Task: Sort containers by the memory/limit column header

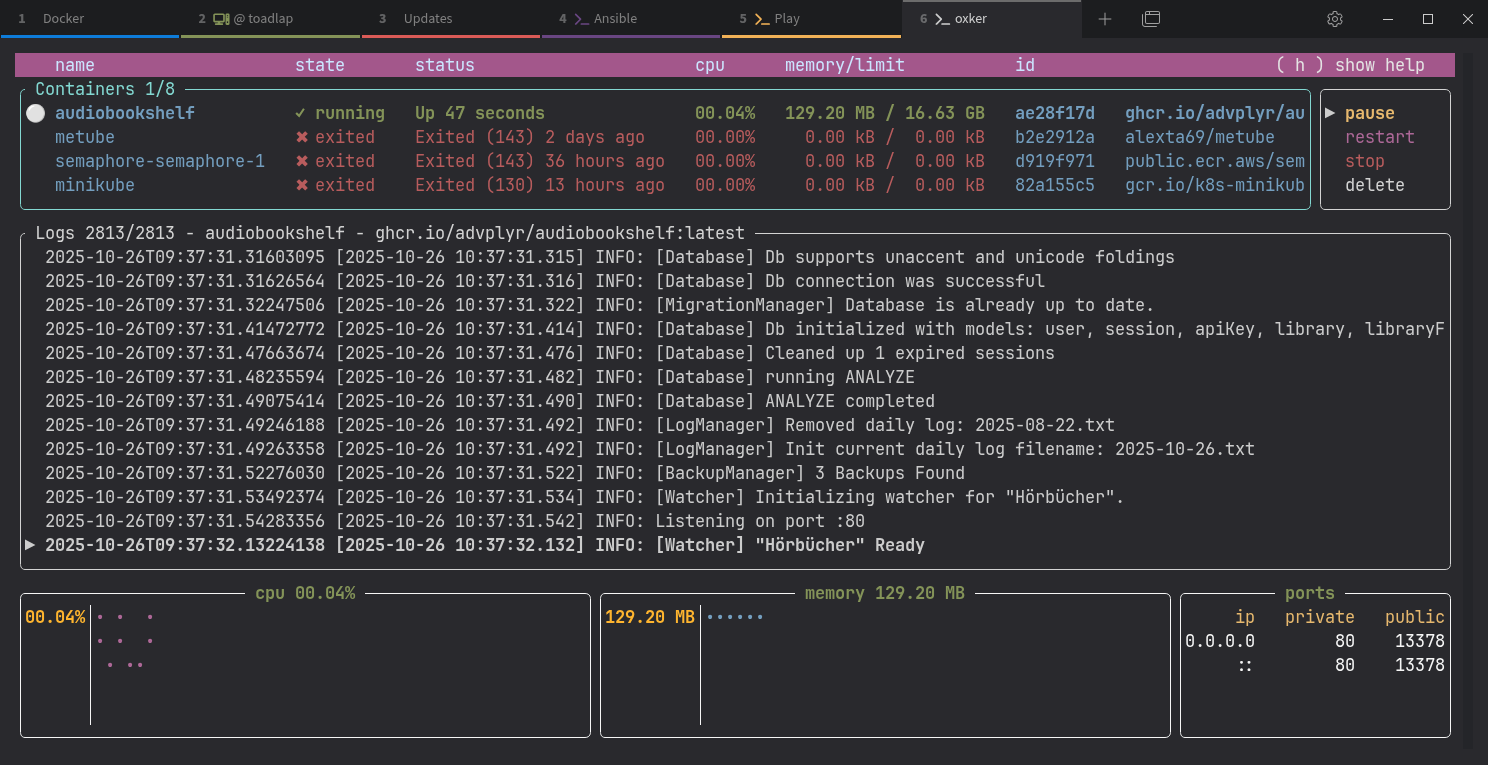Action: (x=844, y=65)
